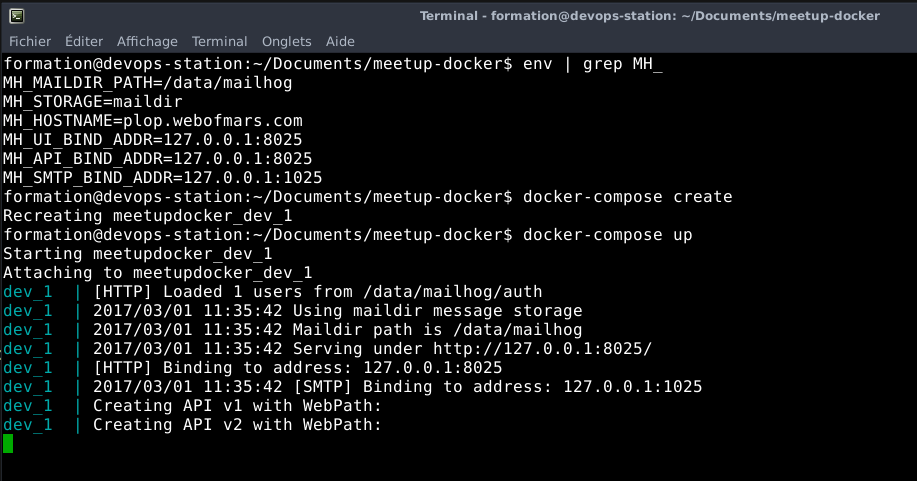The image size is (917, 481).
Task: Click the 'docker-compose create' command
Action: click(x=628, y=197)
